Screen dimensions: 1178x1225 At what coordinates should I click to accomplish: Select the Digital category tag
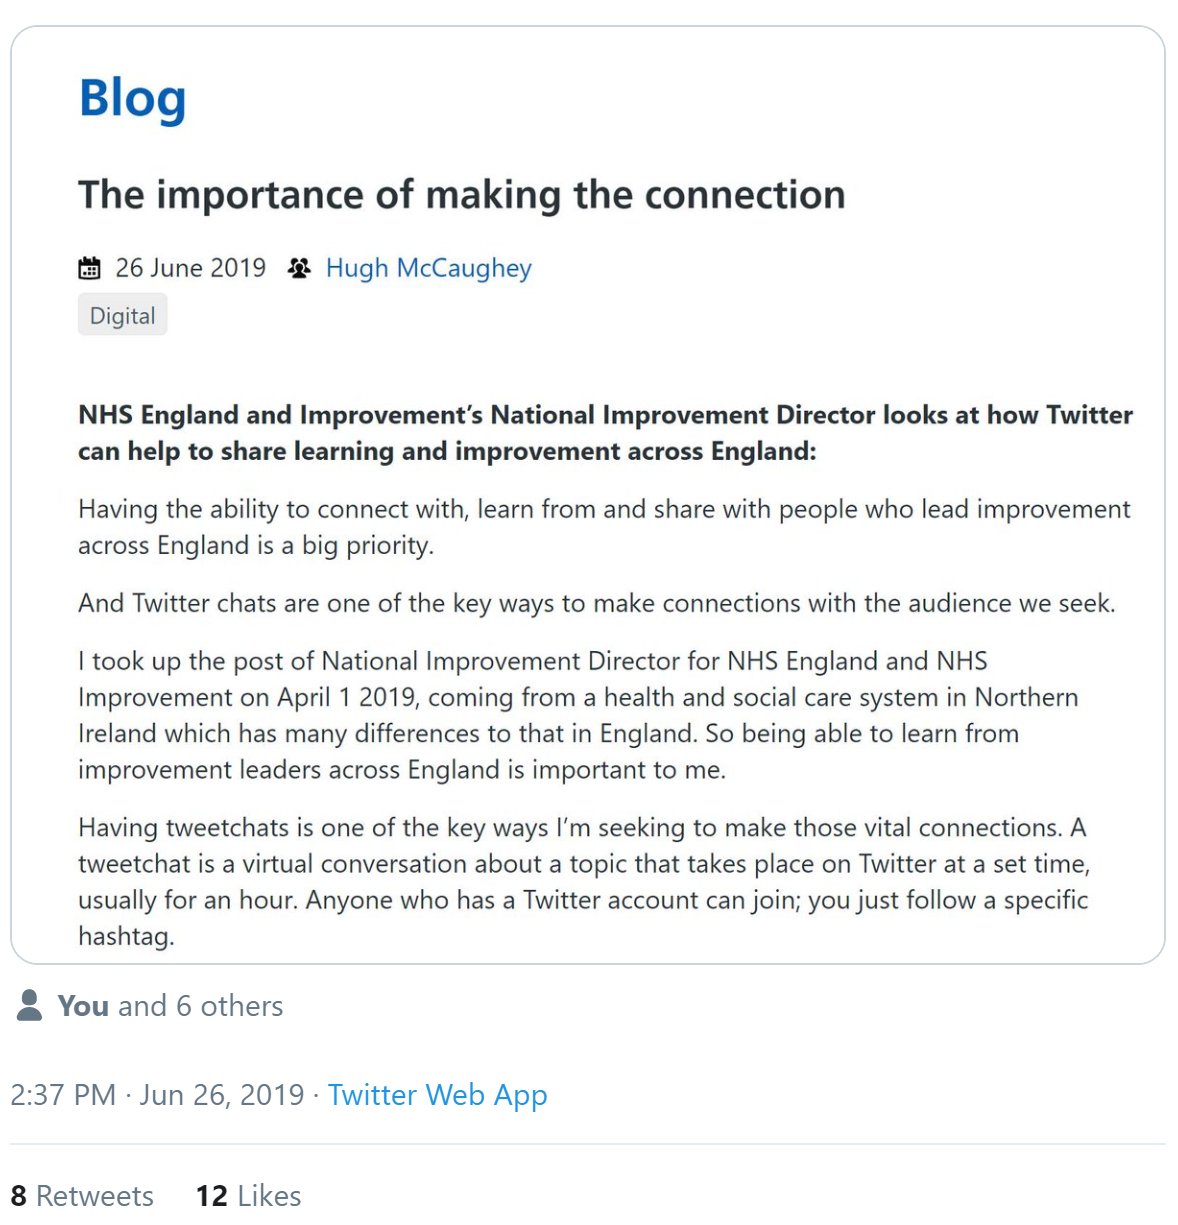click(123, 316)
